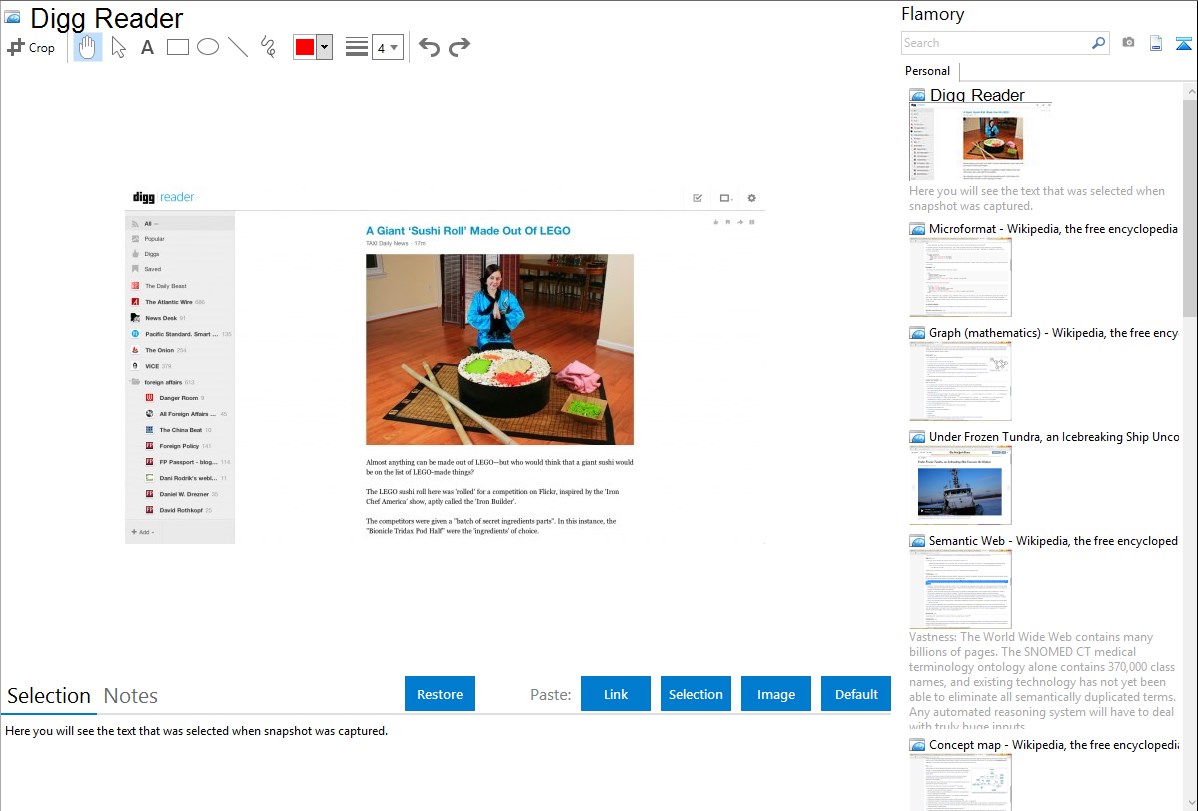Click the mark-as-read check icon in Digg Reader
The width and height of the screenshot is (1198, 811).
click(x=698, y=198)
